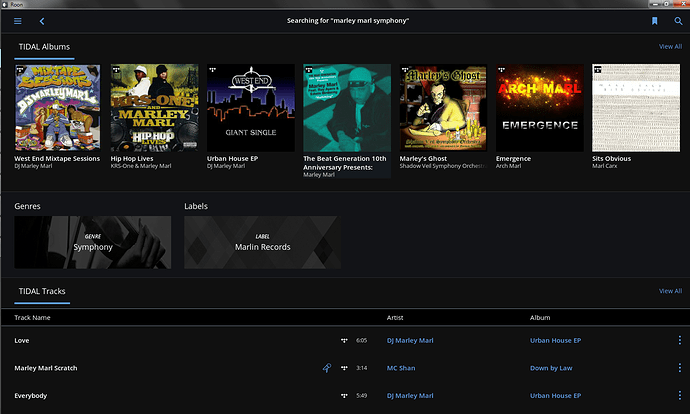690x414 pixels.
Task: Open three-dot menu for Marley Marl Scratch
Action: click(679, 368)
